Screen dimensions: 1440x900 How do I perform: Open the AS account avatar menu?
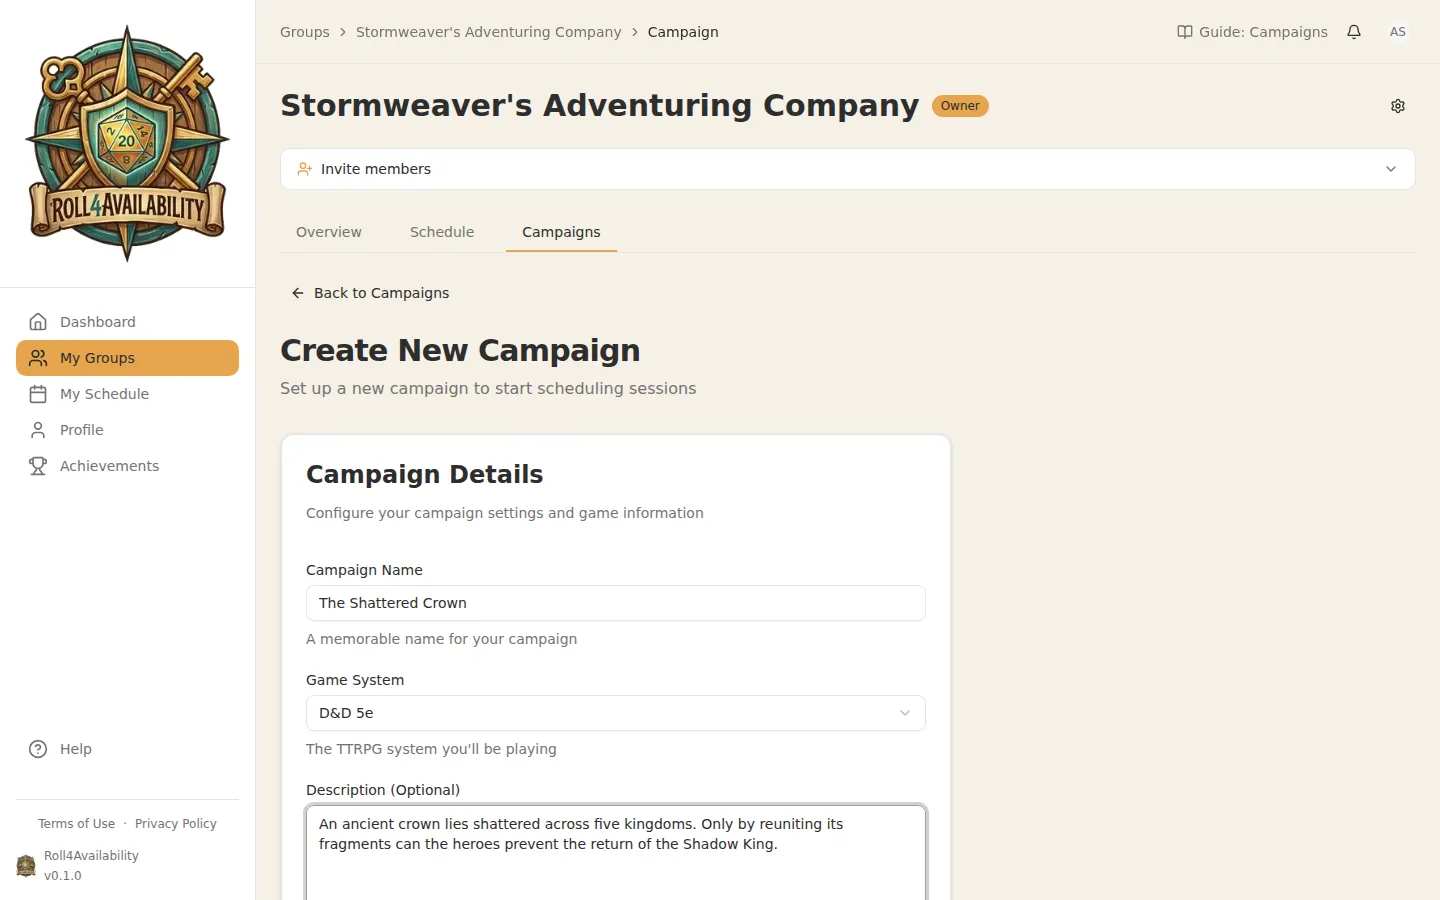click(x=1397, y=32)
